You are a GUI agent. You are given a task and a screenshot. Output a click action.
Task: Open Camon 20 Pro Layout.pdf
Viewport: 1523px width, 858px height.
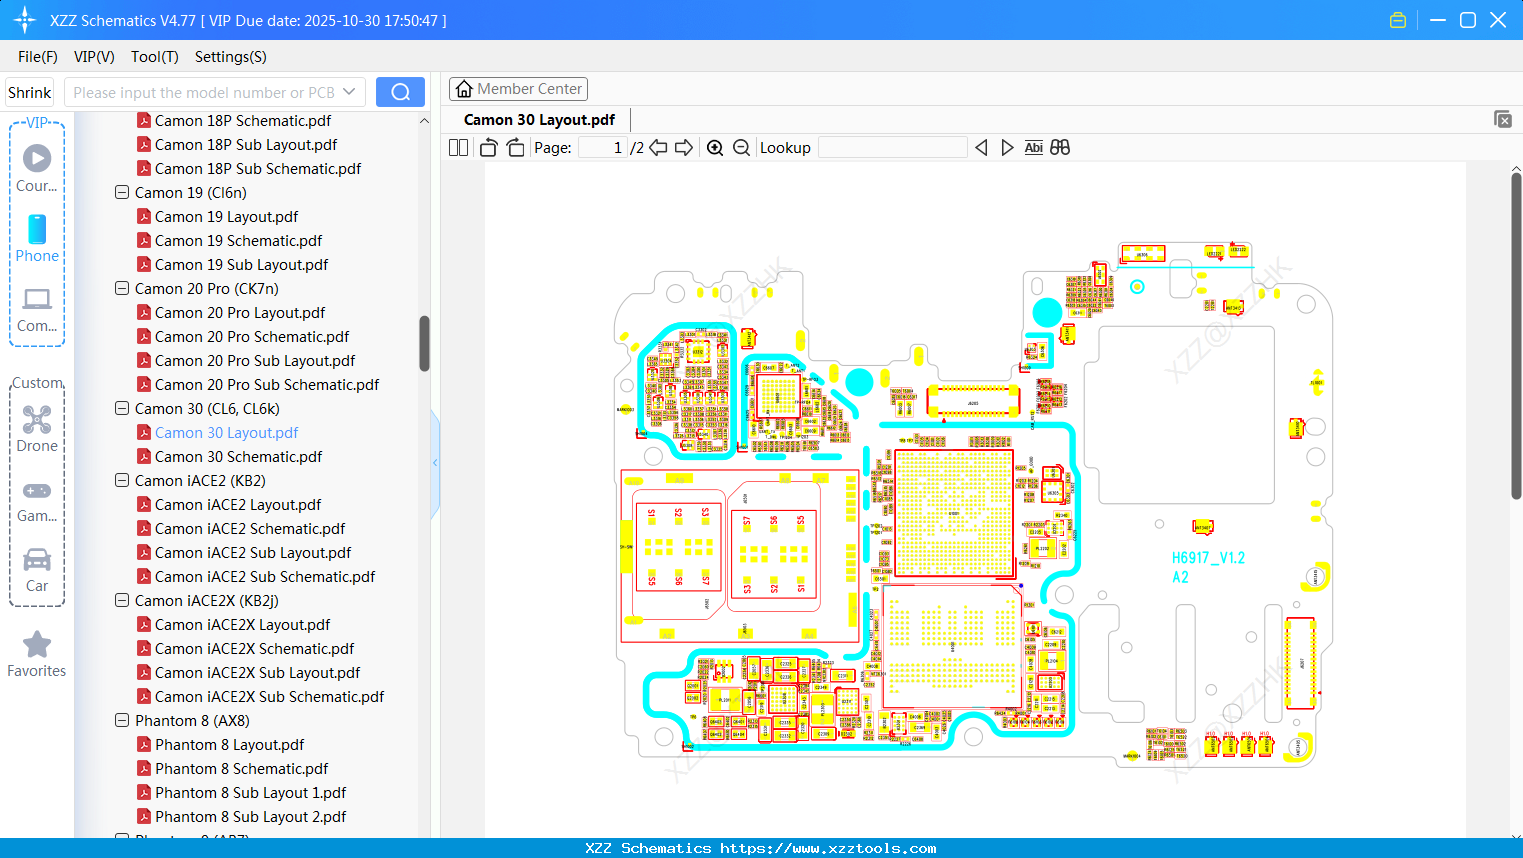[240, 312]
